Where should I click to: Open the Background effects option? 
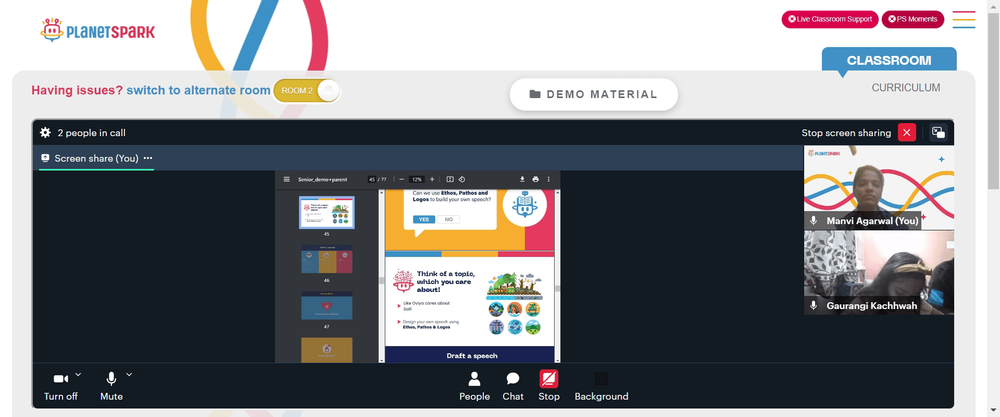click(601, 386)
